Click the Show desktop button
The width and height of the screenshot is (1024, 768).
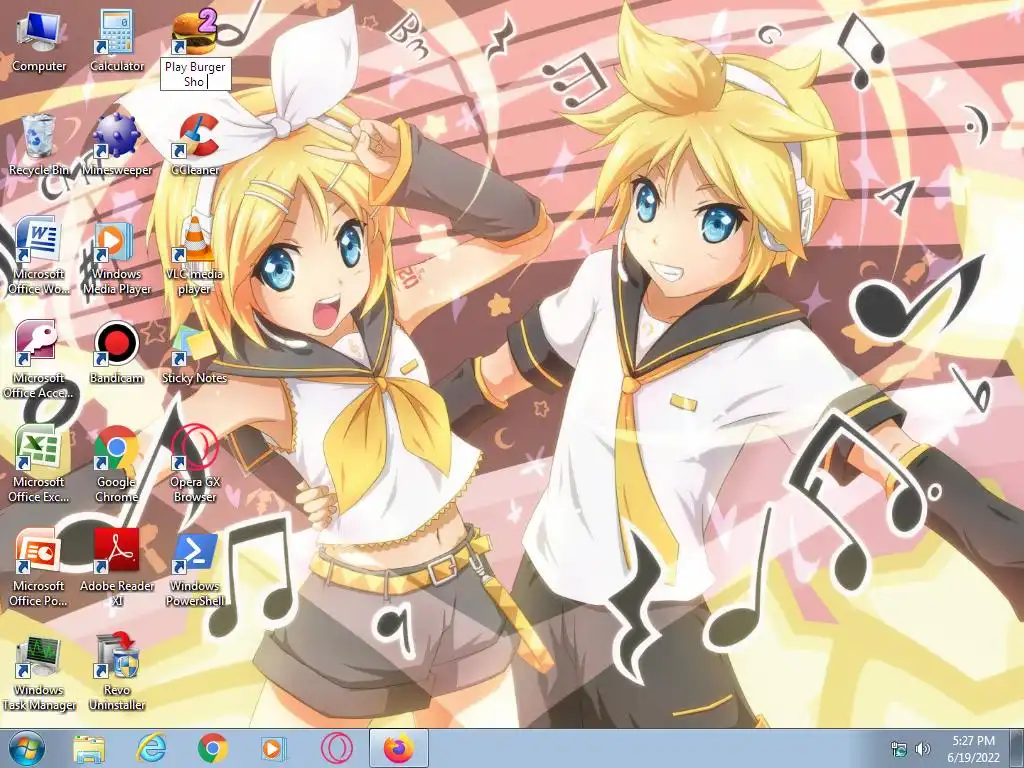(1018, 748)
